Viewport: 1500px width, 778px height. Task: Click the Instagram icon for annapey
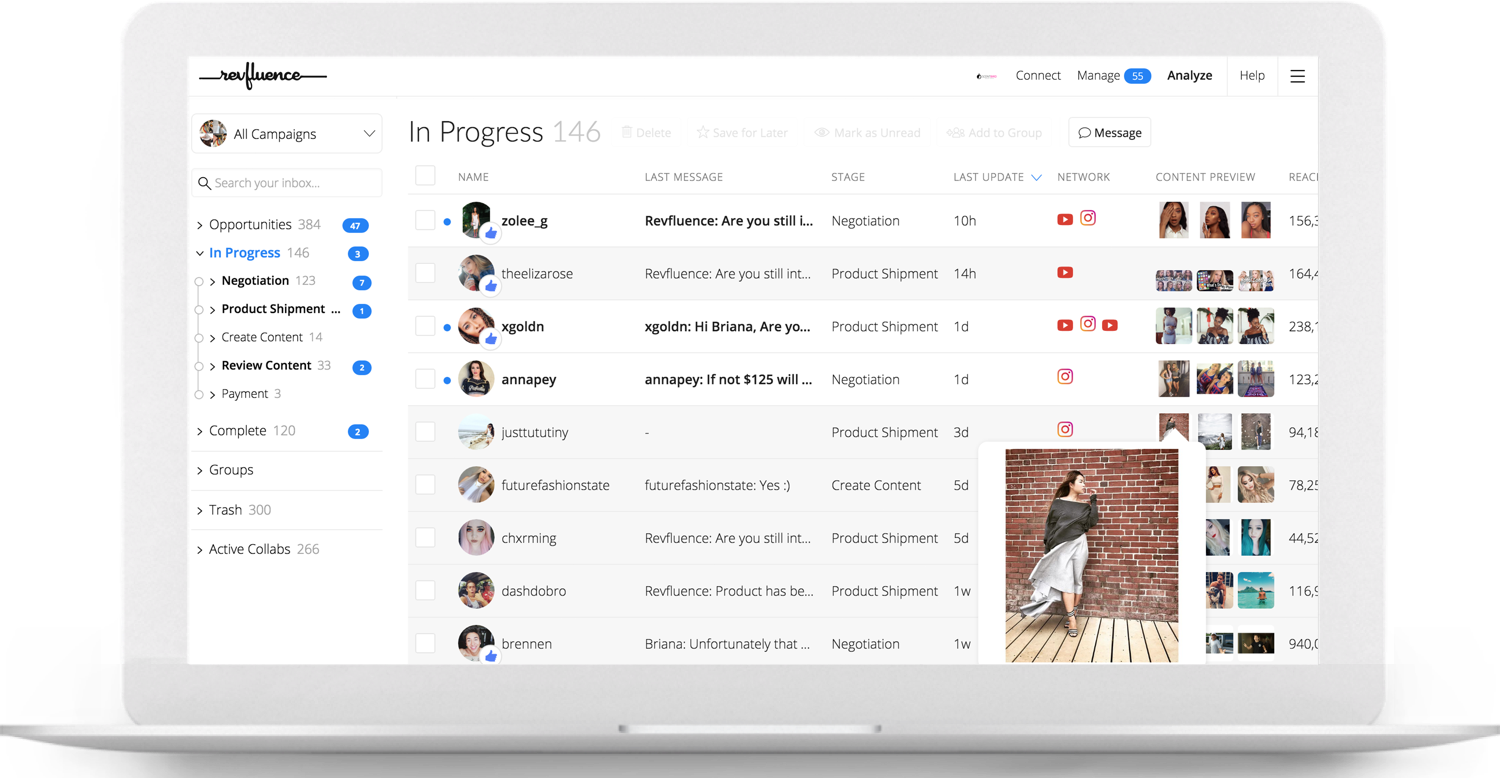[x=1065, y=377]
